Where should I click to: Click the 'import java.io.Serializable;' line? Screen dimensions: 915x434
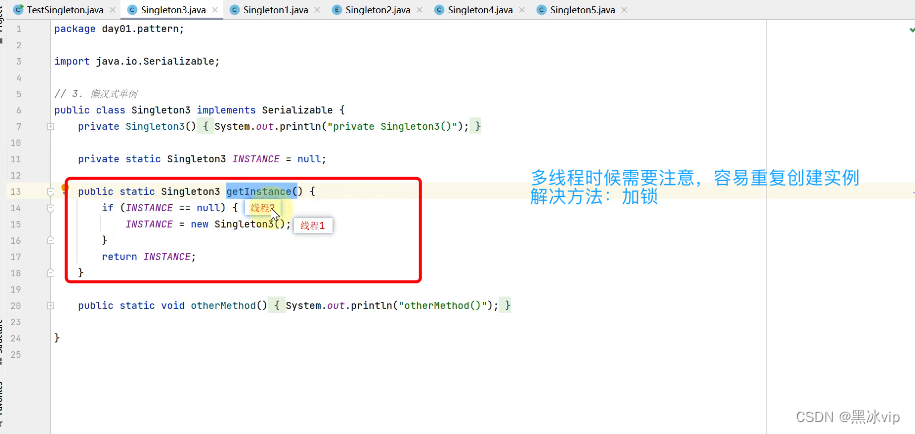137,61
